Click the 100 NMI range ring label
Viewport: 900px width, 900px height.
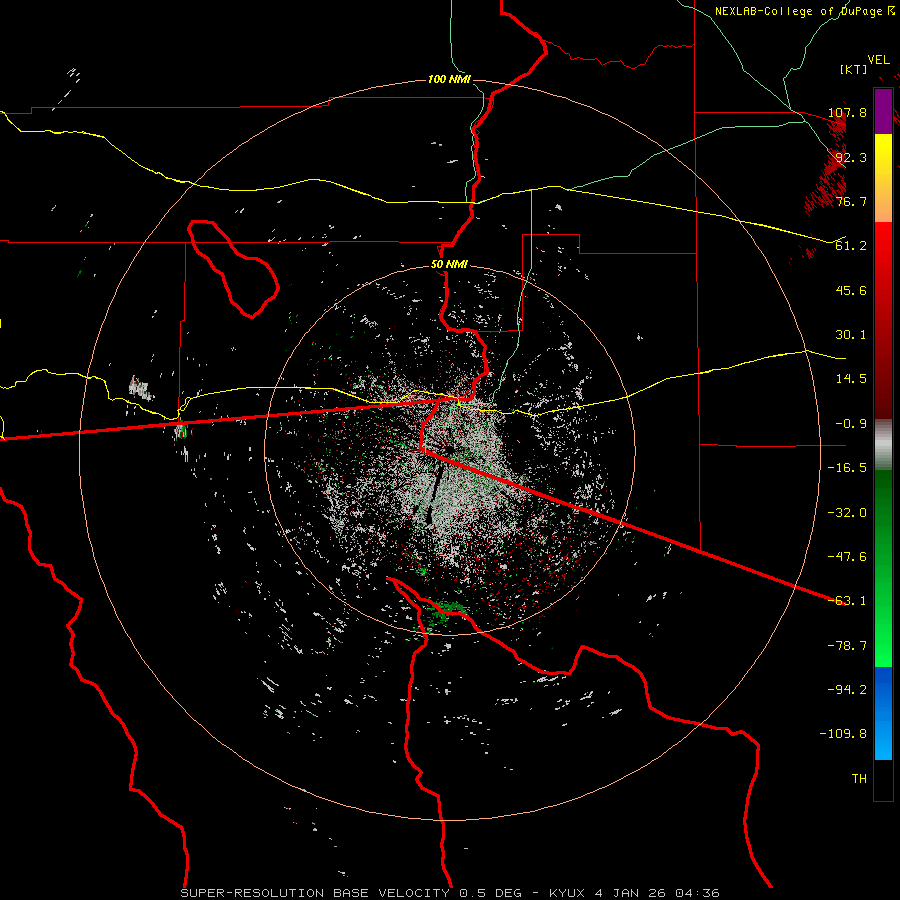coord(449,79)
